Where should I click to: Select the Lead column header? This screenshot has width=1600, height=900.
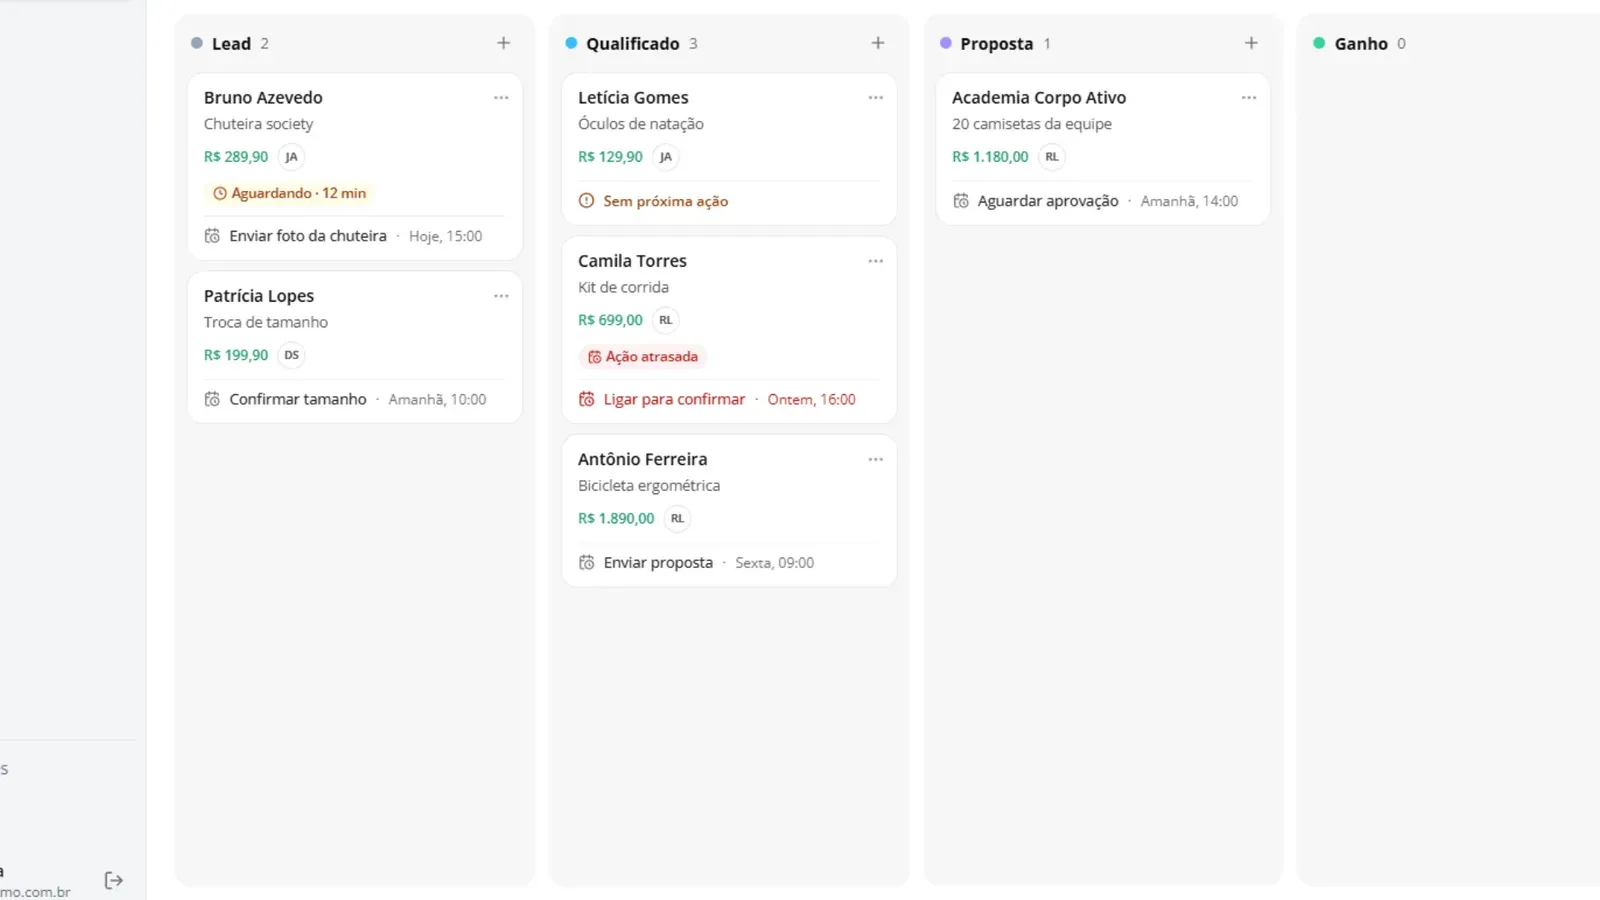tap(231, 44)
